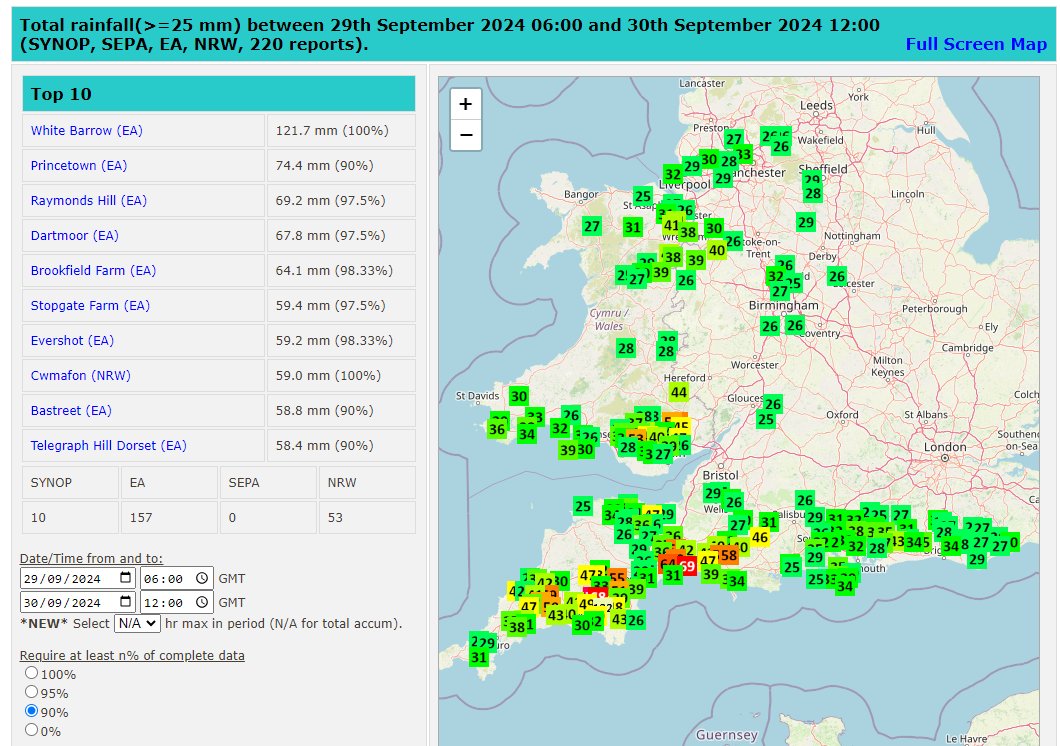Click the 55 orange marker in Devon
The height and width of the screenshot is (746, 1060).
(617, 579)
